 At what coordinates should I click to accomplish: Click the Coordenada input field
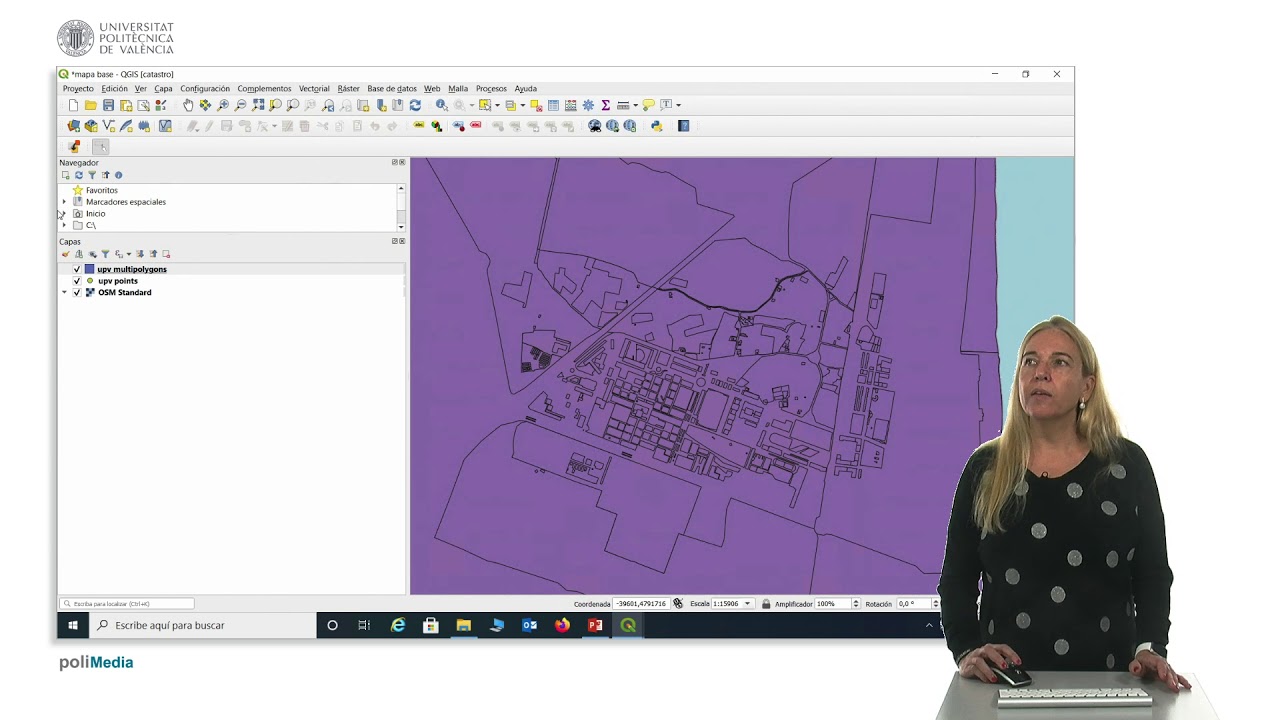[x=641, y=604]
